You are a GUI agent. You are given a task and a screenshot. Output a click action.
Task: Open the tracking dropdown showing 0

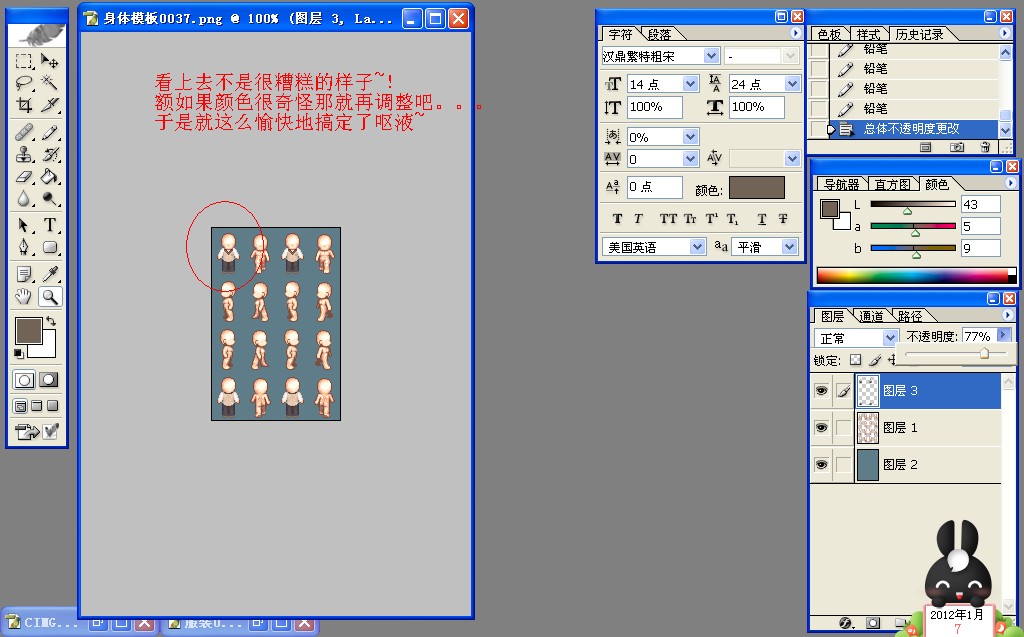(x=690, y=159)
